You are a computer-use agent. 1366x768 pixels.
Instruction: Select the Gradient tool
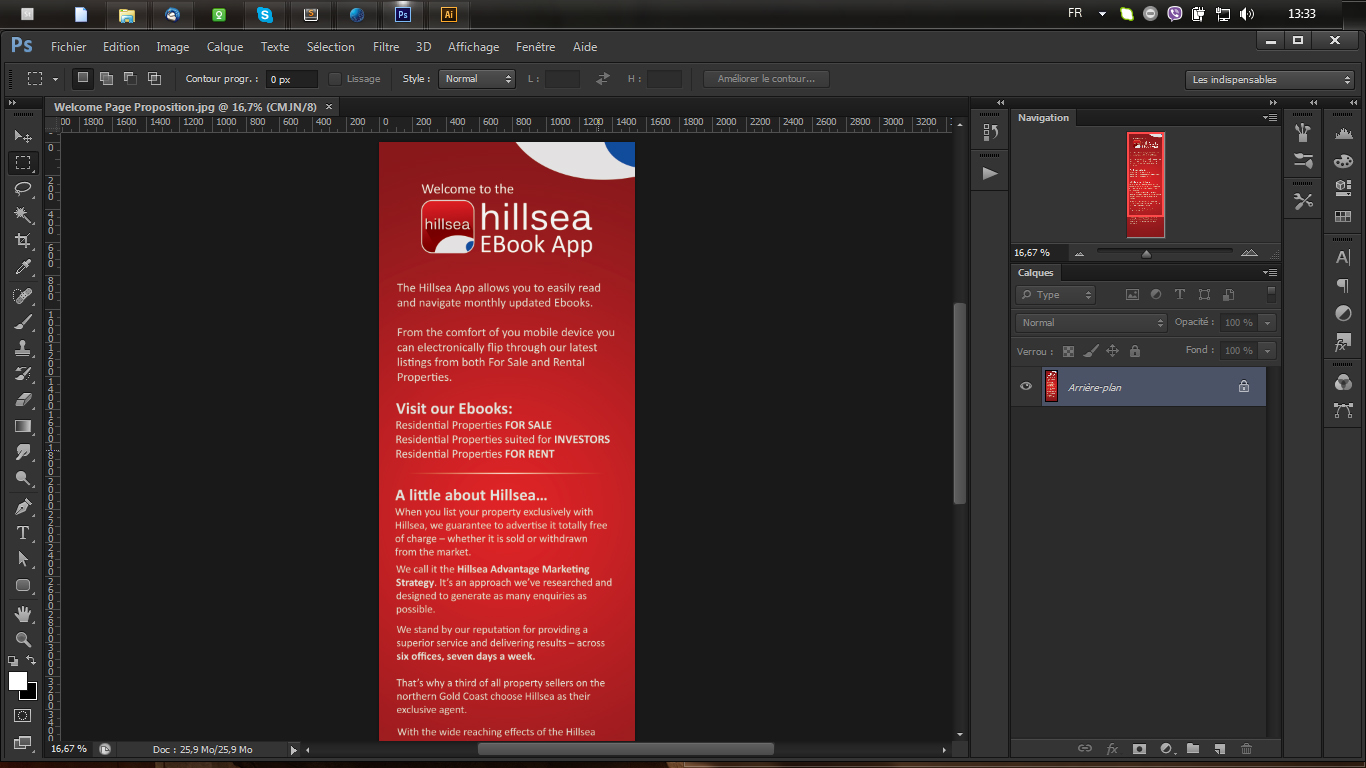click(23, 426)
